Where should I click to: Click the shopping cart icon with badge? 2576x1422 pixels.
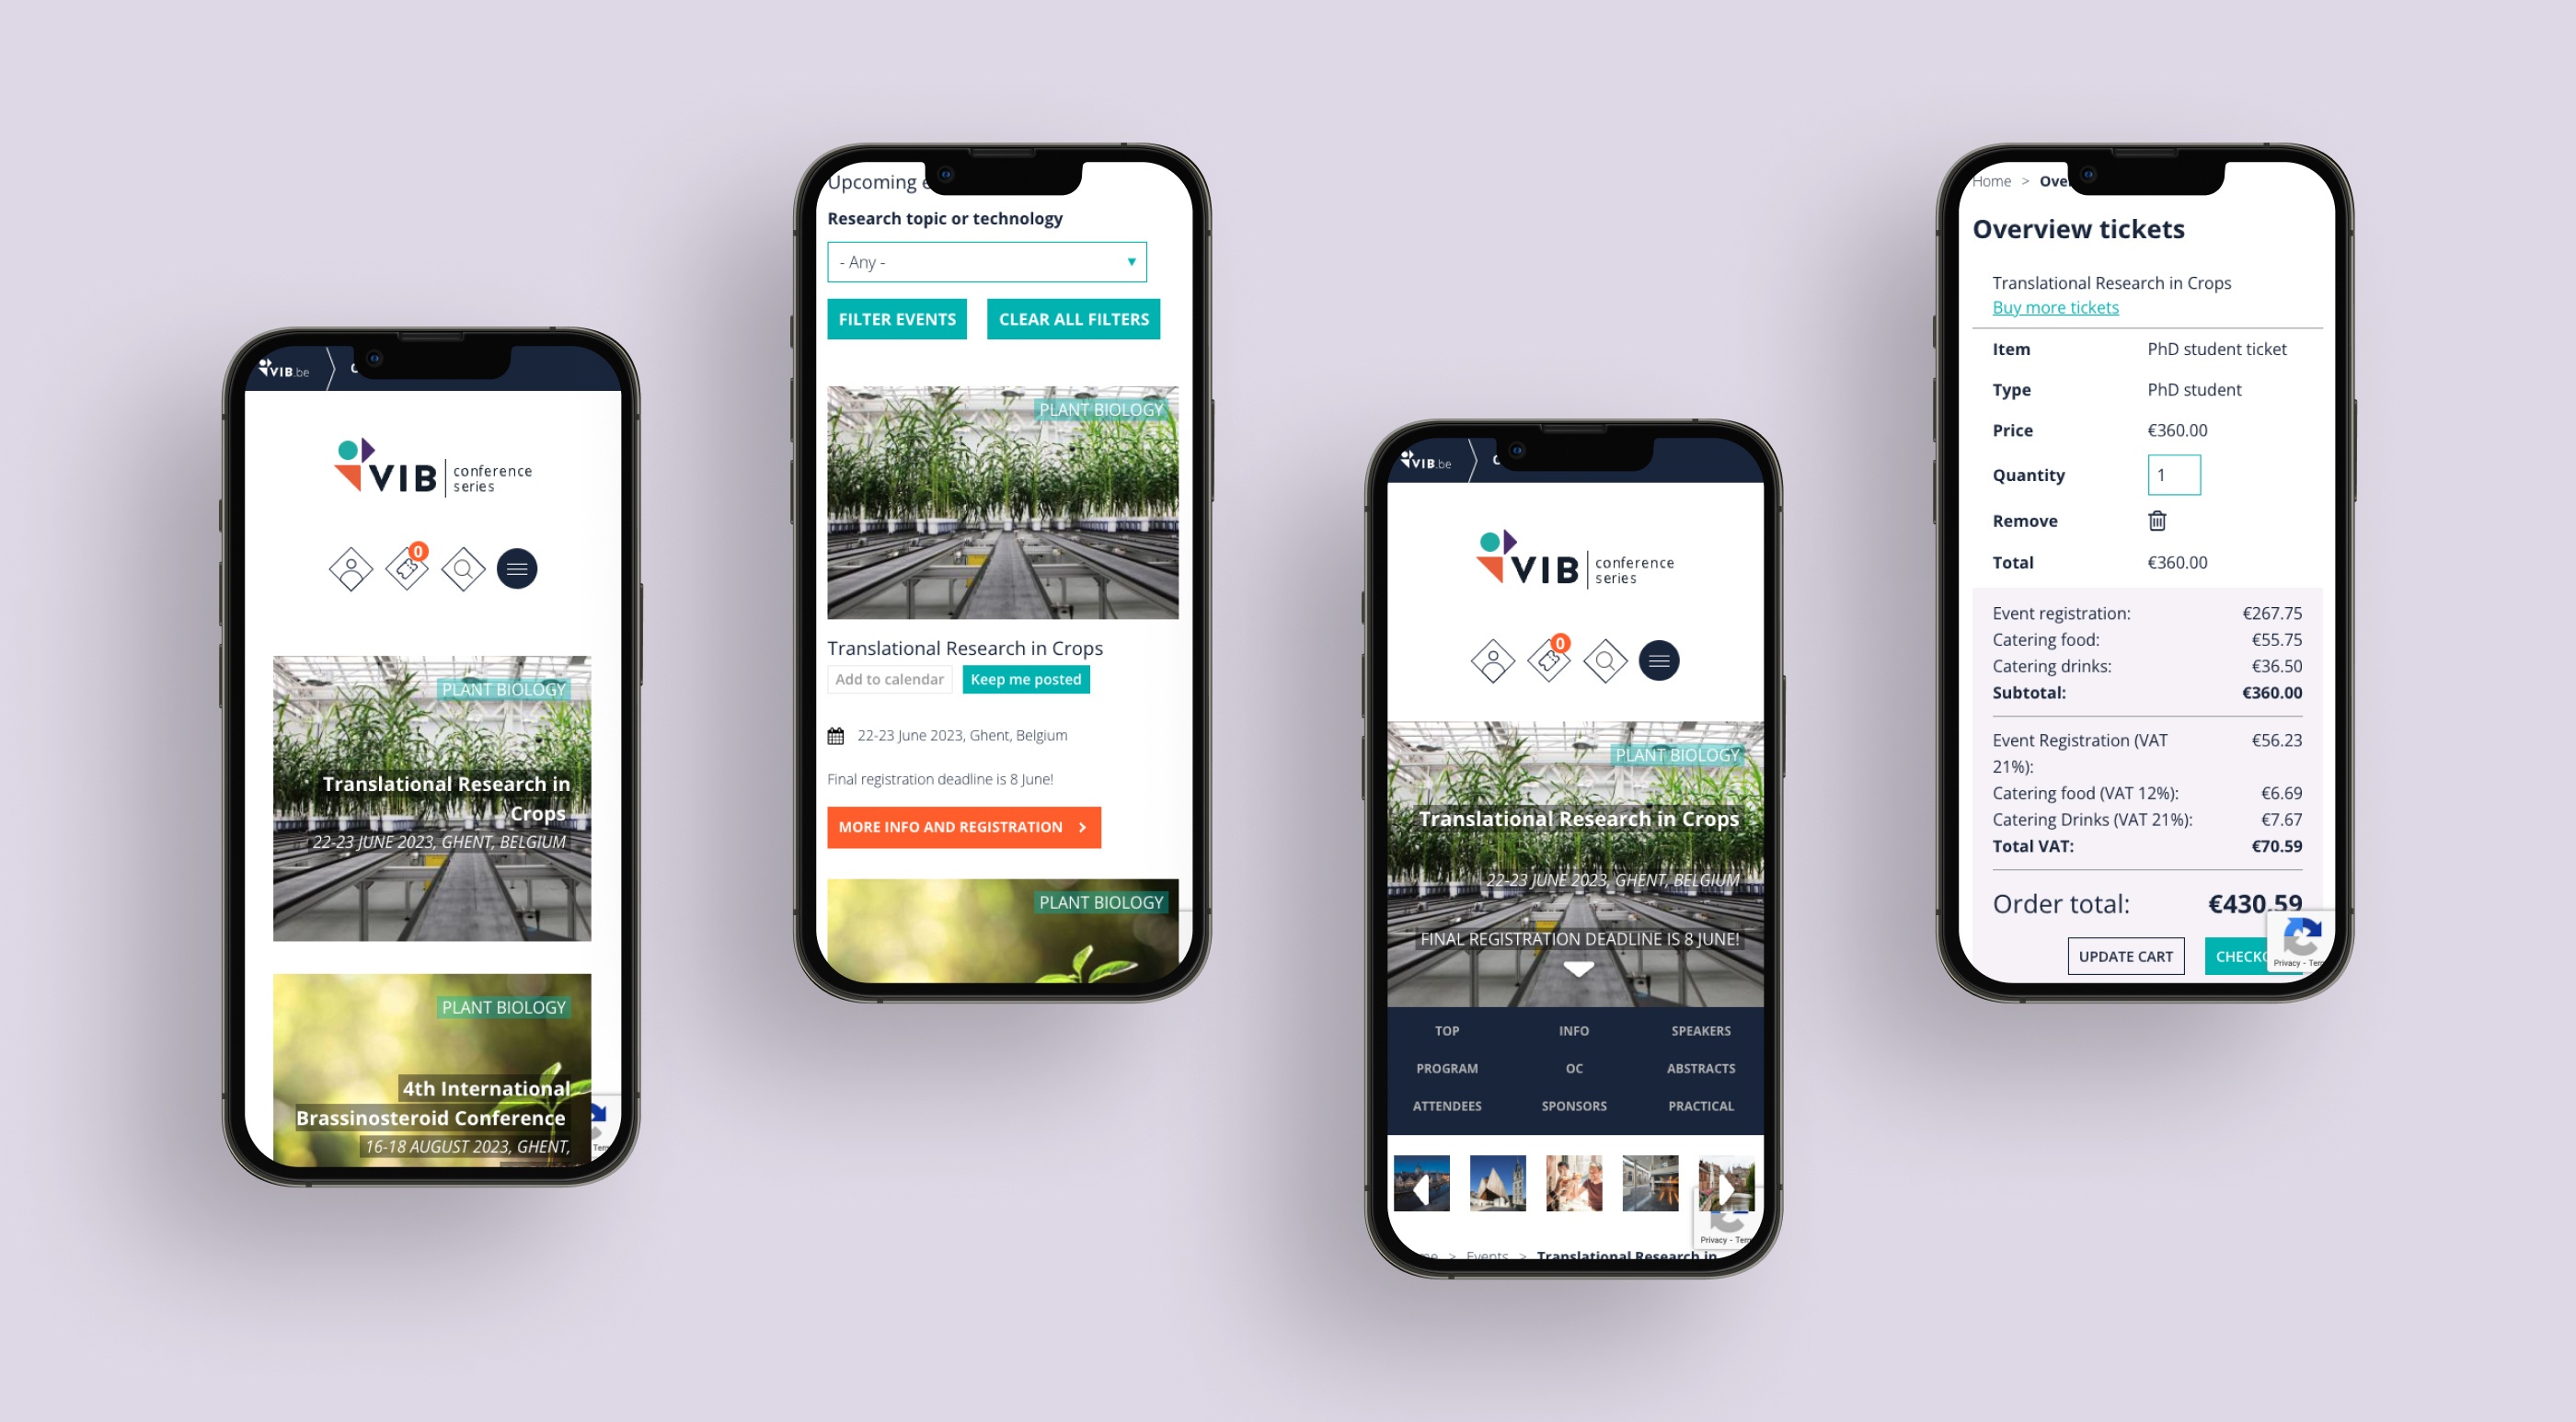point(408,568)
